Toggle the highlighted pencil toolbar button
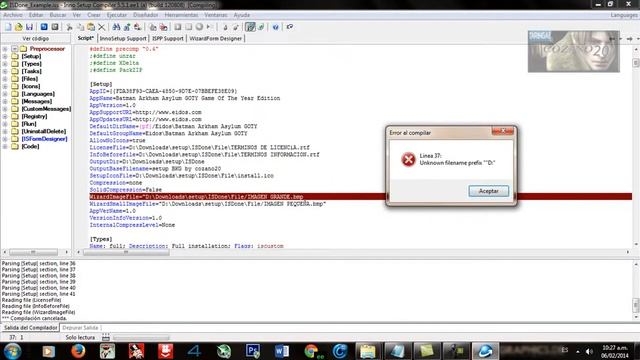This screenshot has width=640, height=360. point(250,27)
